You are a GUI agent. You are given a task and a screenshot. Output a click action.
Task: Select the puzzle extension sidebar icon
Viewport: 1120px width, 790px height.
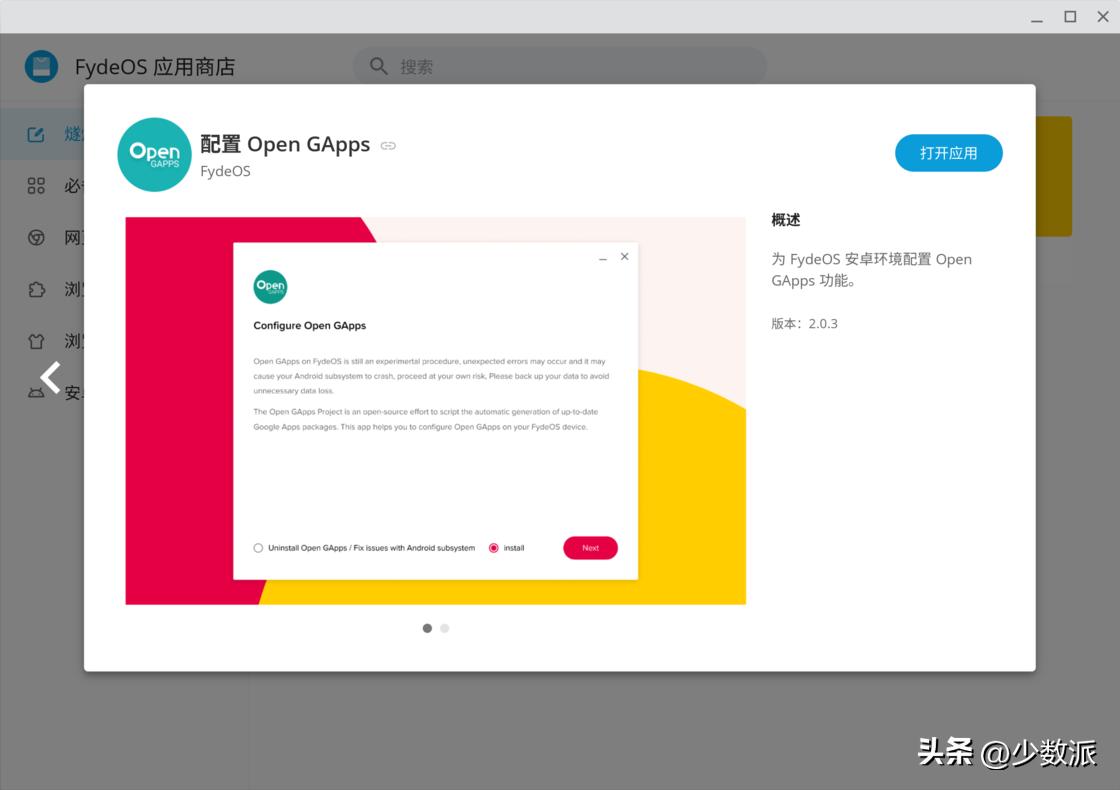pyautogui.click(x=36, y=289)
